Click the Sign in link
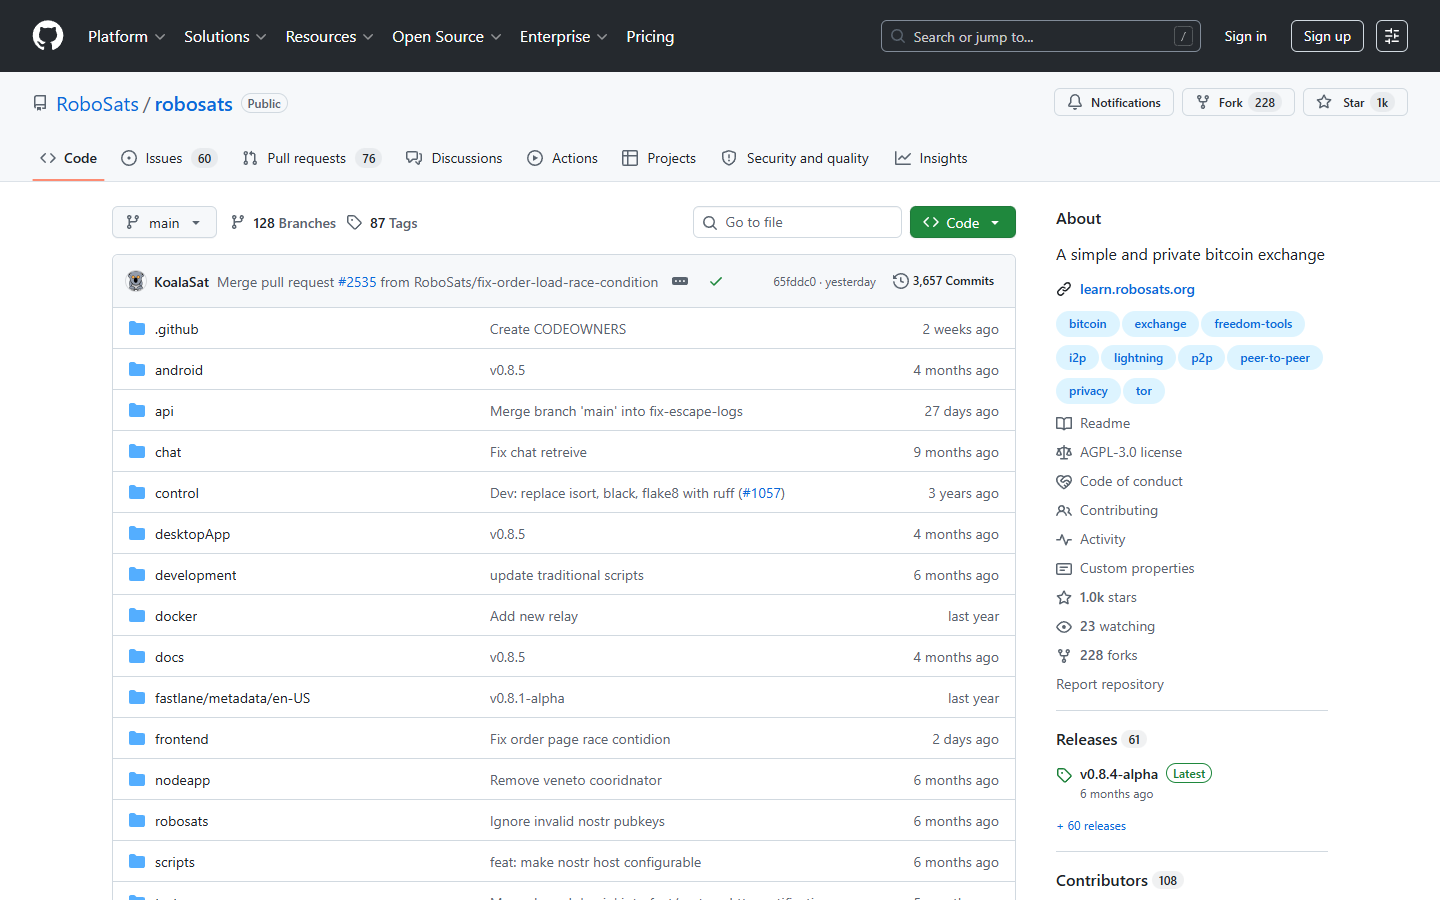Image resolution: width=1440 pixels, height=900 pixels. point(1245,36)
